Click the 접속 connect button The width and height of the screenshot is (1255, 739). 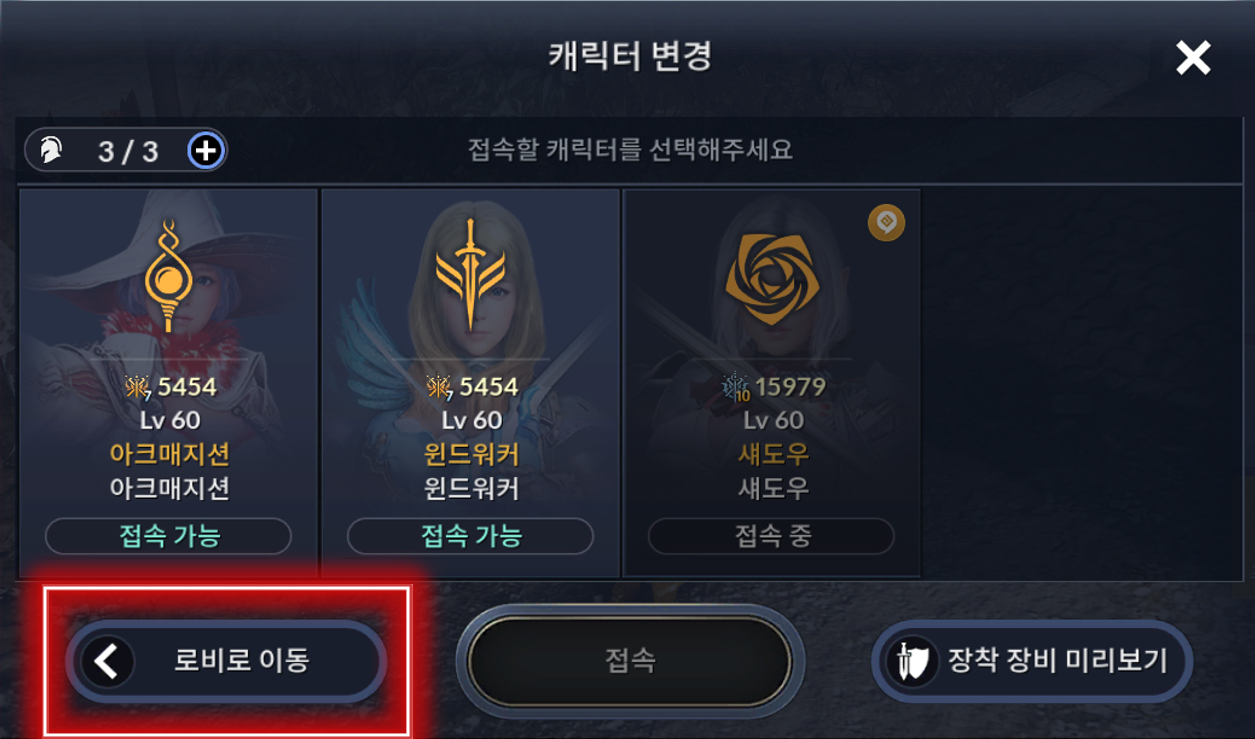point(630,661)
